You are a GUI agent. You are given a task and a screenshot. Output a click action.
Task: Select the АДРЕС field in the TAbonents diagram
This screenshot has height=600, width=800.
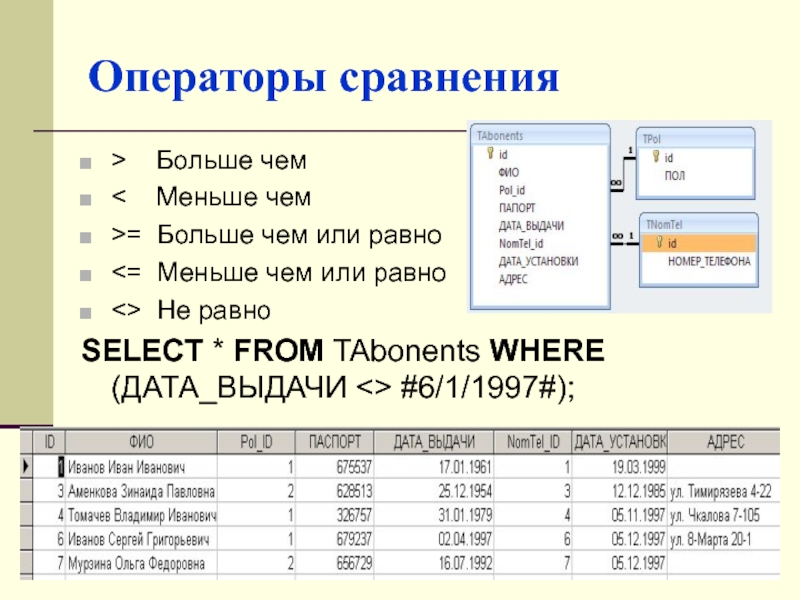click(513, 279)
